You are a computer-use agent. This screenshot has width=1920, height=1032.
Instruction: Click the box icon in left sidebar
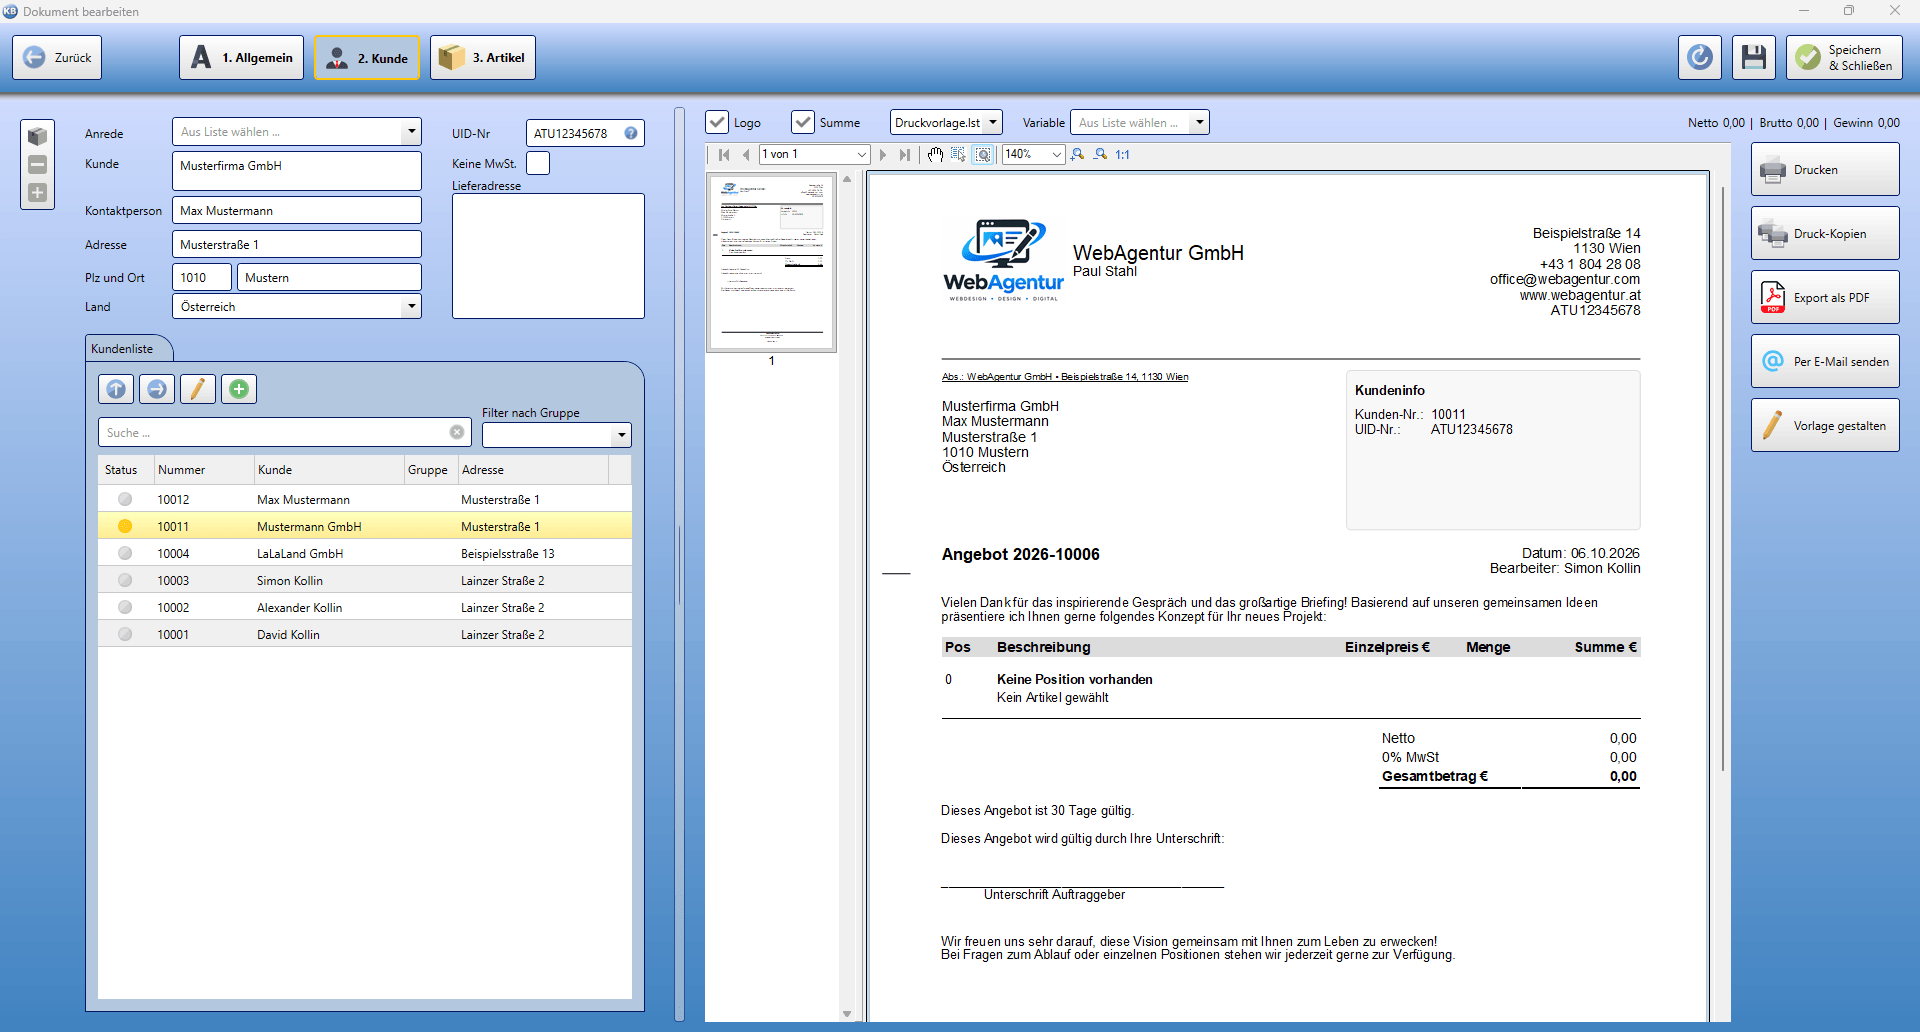[37, 136]
